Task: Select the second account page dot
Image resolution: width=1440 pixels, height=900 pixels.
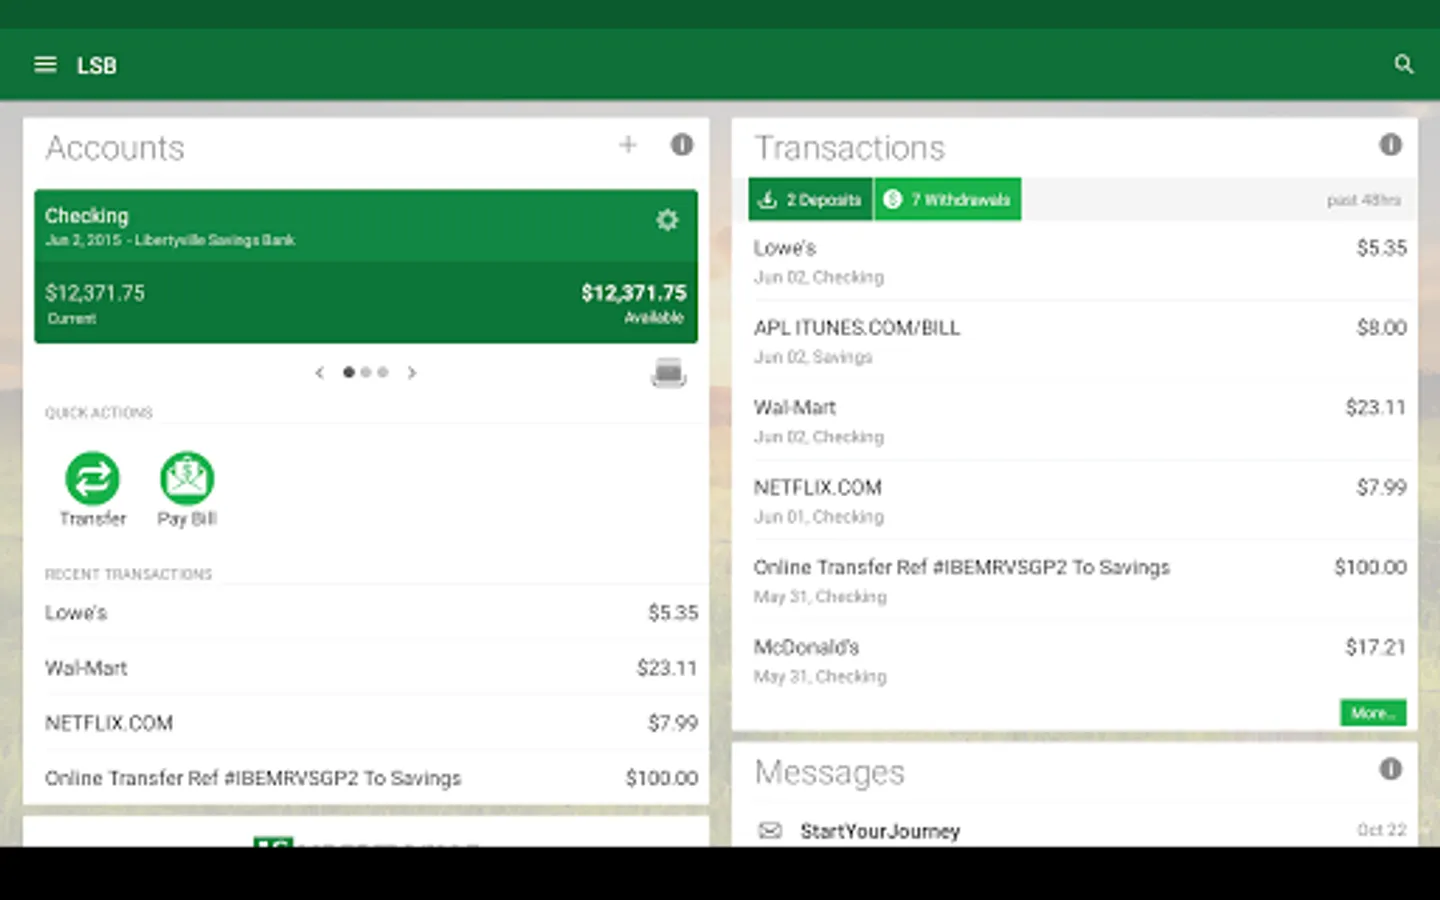Action: pyautogui.click(x=366, y=372)
